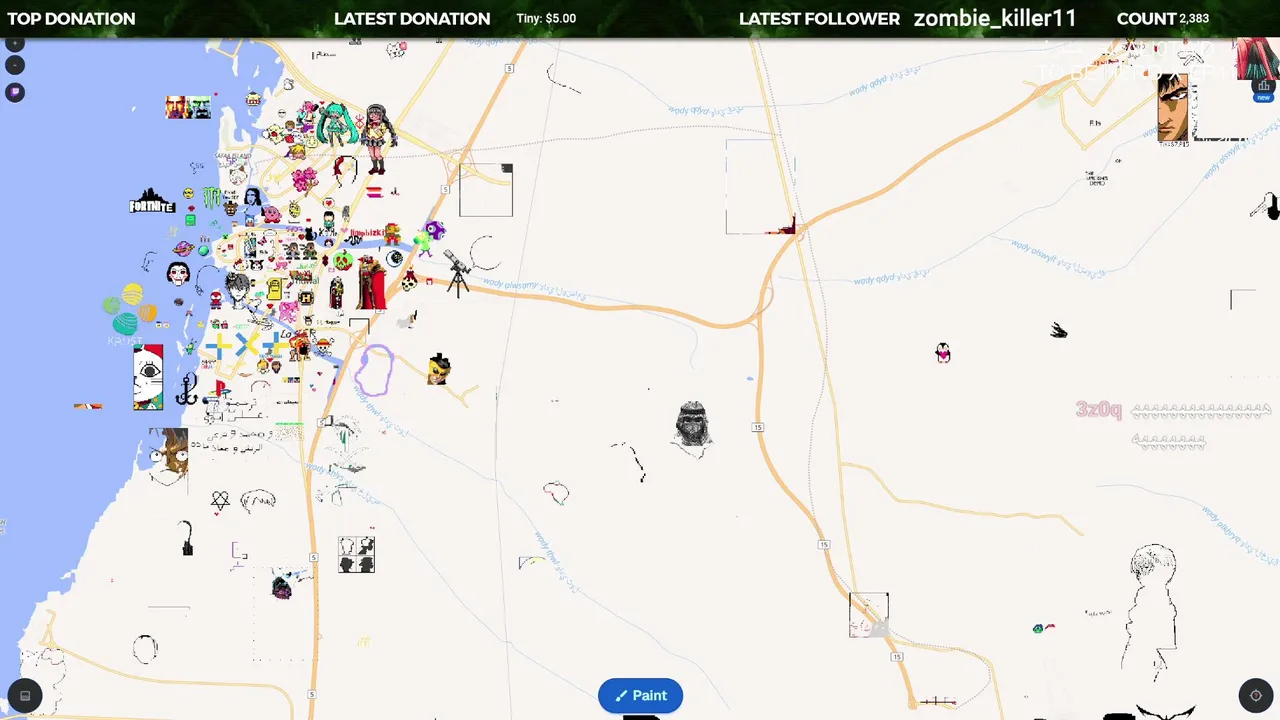Select the pentagram star drawing
This screenshot has height=720, width=1280.
click(x=220, y=500)
